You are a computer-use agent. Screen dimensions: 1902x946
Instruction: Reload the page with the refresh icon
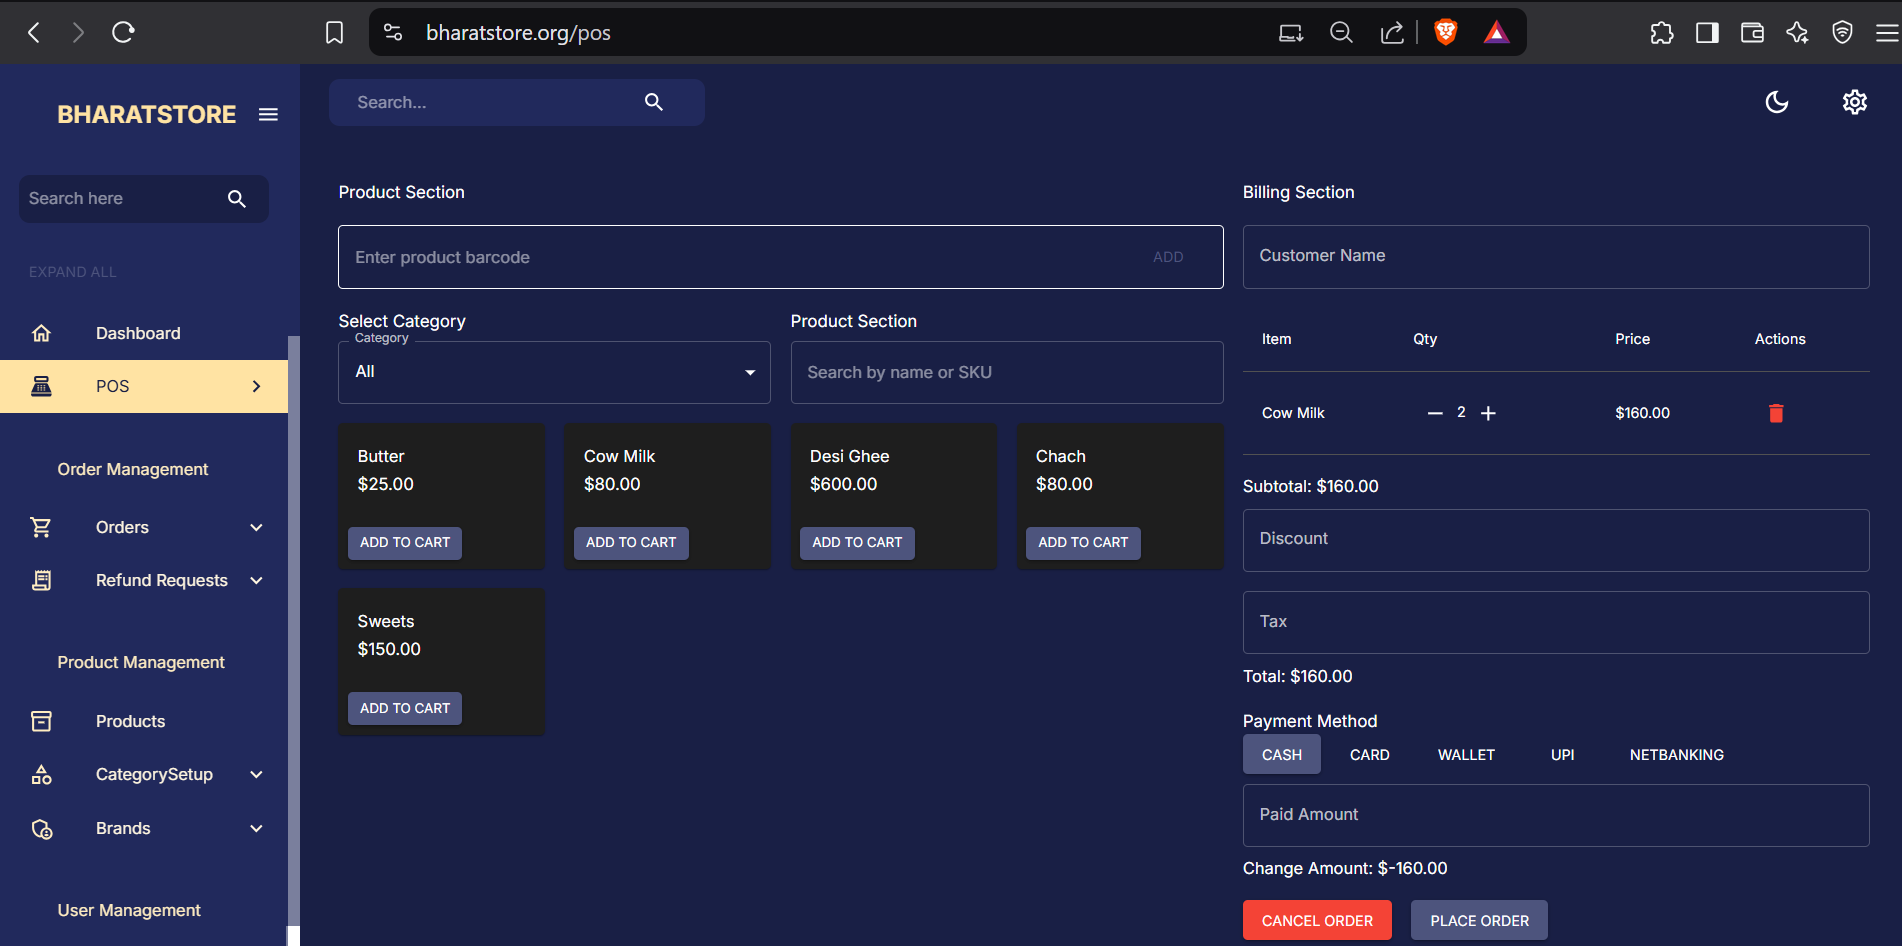[x=123, y=32]
